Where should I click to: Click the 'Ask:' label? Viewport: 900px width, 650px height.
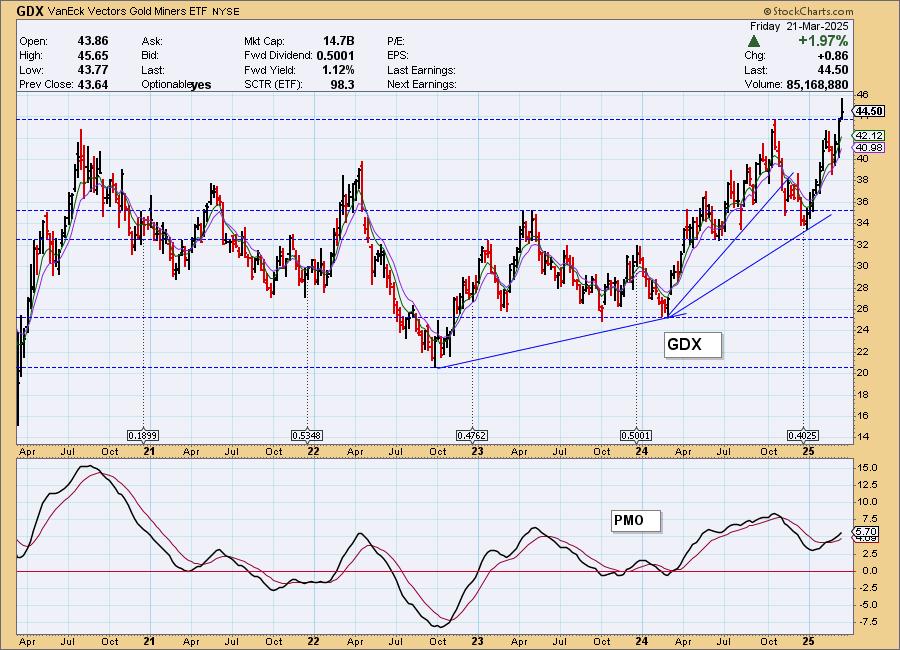pos(152,41)
